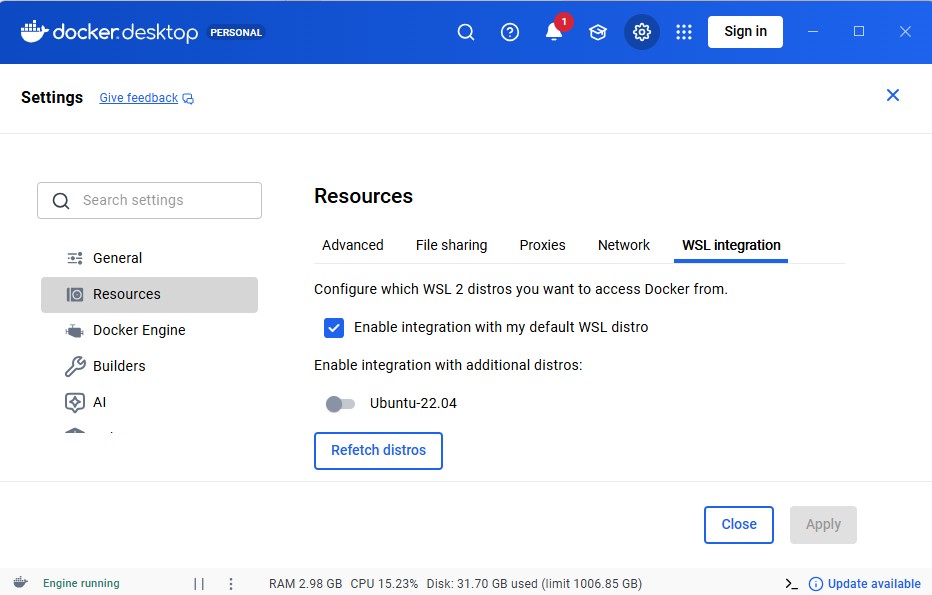This screenshot has height=595, width=932.
Task: Uncheck Enable integration with my default WSL distro
Action: tap(334, 328)
